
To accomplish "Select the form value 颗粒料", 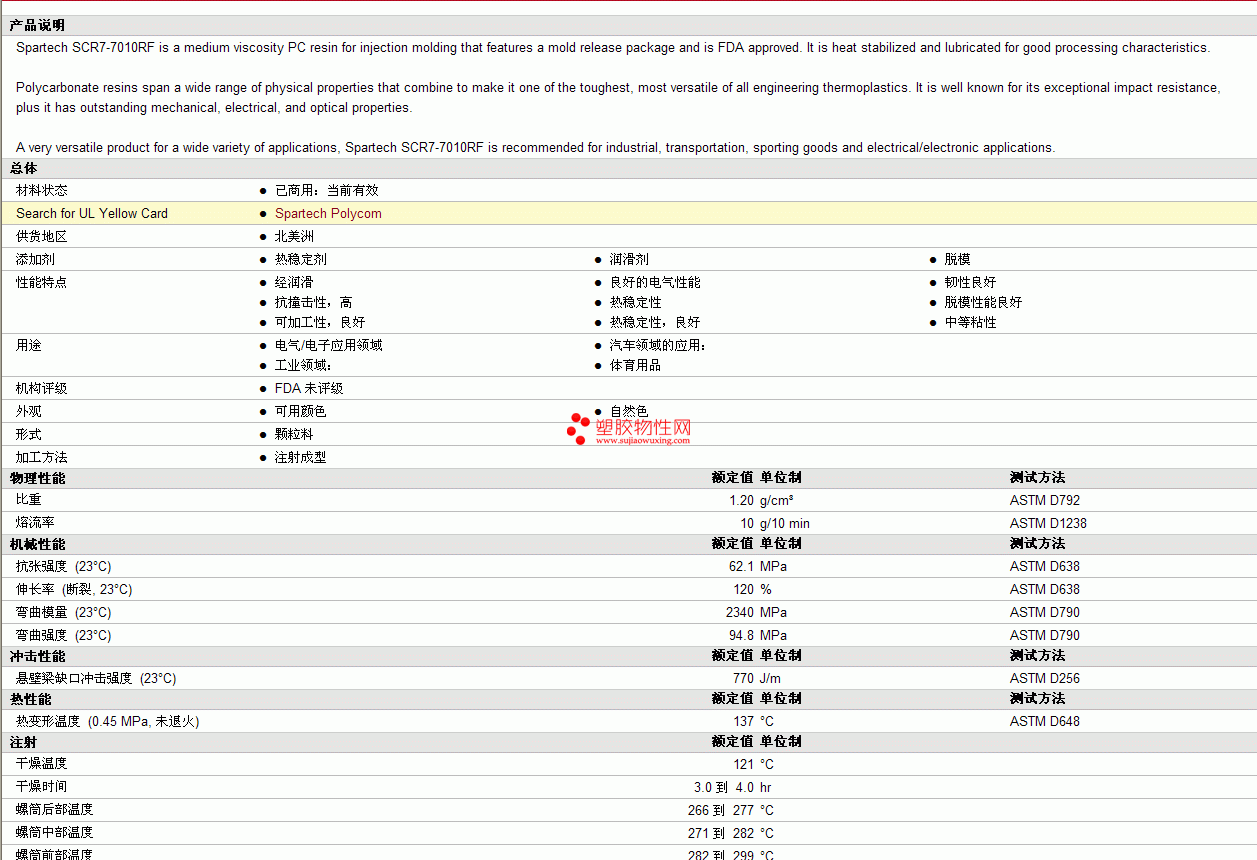I will (x=294, y=434).
